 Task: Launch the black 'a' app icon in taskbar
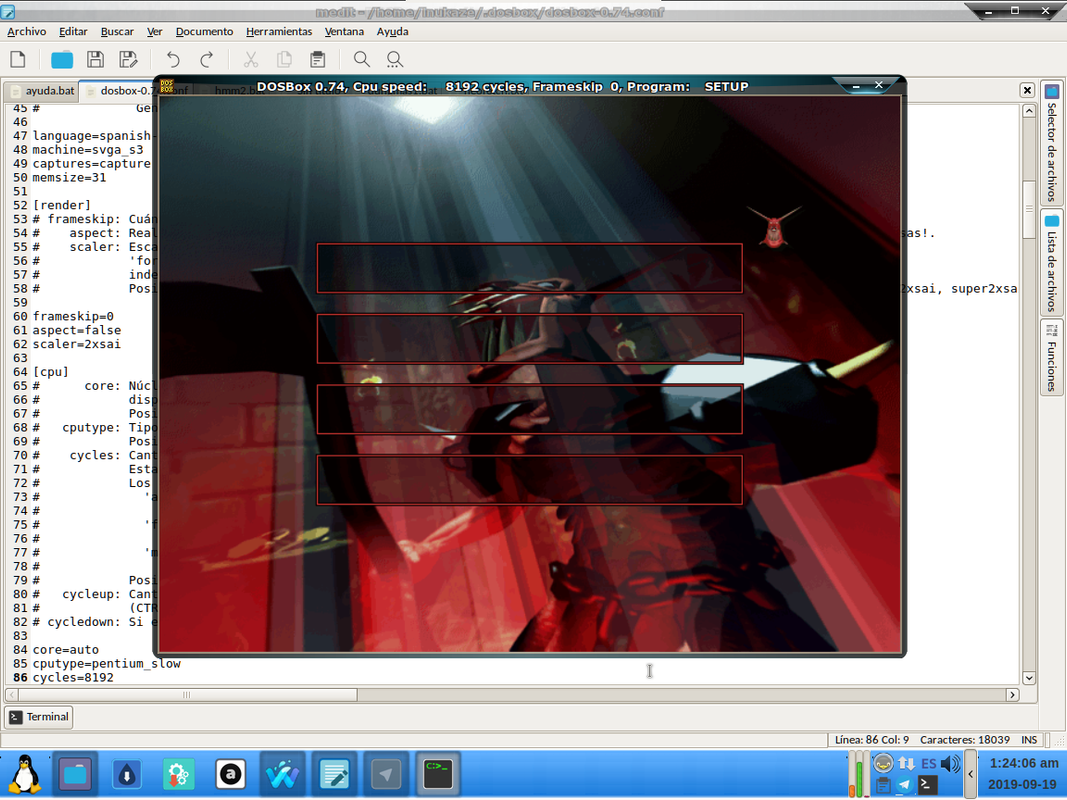click(x=231, y=774)
